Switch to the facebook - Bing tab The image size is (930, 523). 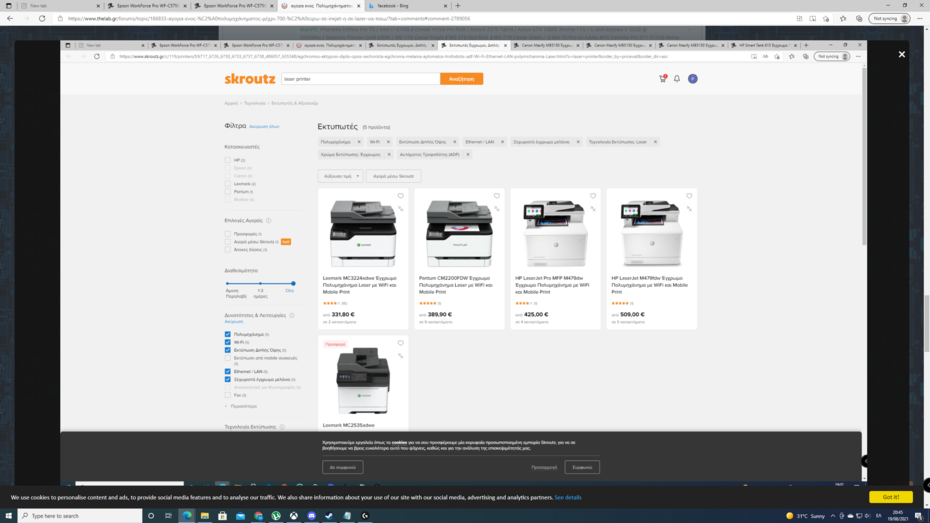405,6
